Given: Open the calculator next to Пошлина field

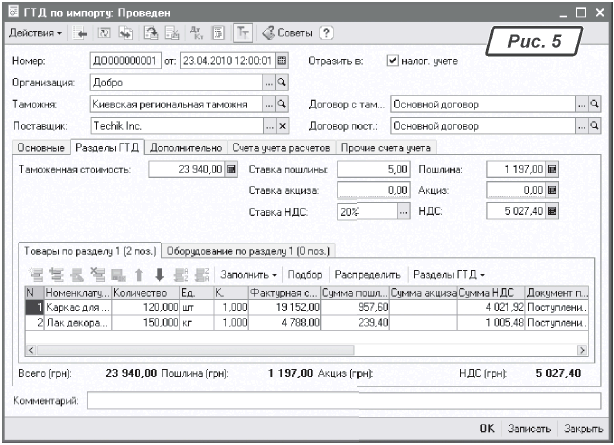Looking at the screenshot, I should click(x=551, y=170).
